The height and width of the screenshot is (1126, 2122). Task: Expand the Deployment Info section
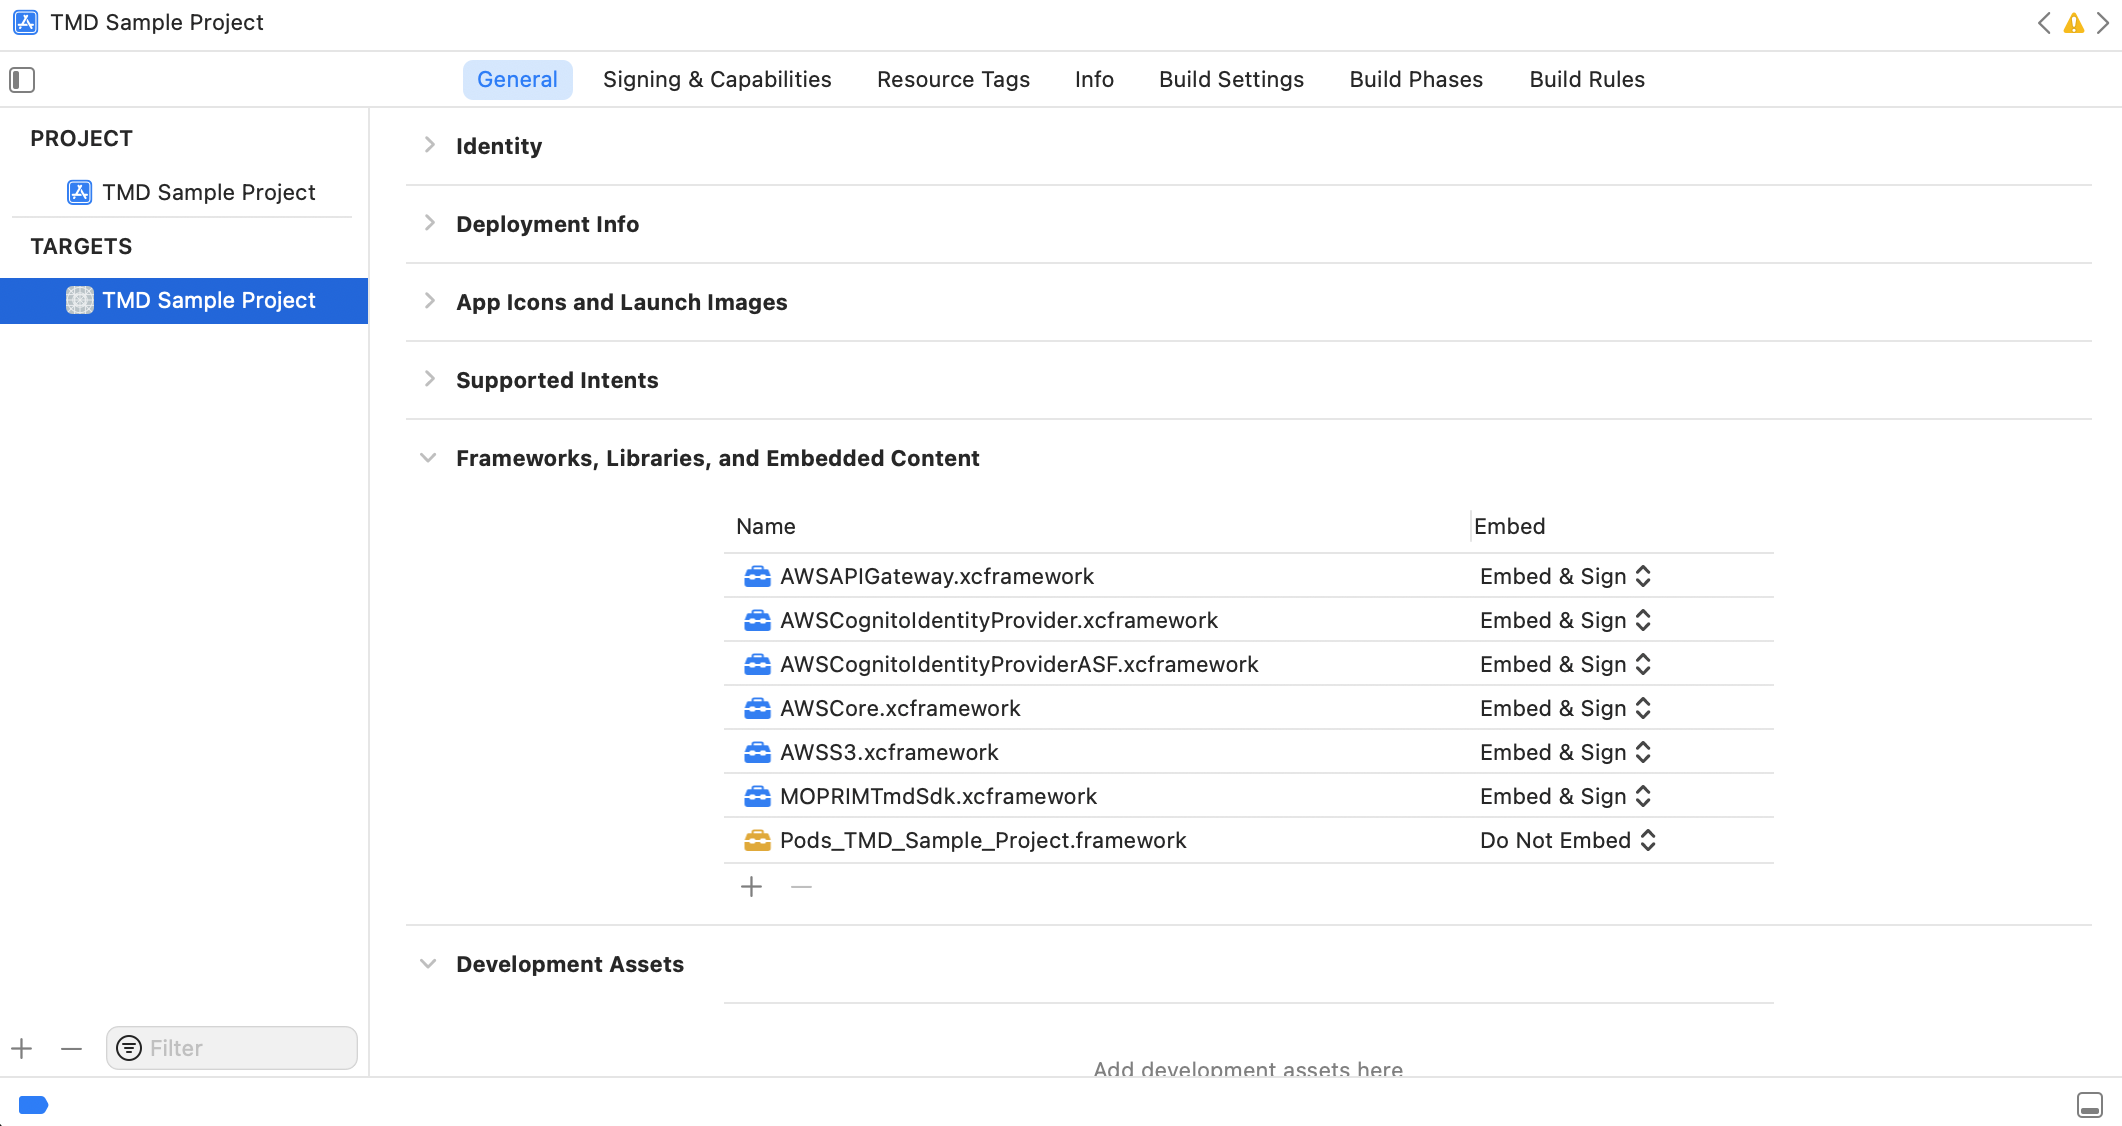point(429,223)
